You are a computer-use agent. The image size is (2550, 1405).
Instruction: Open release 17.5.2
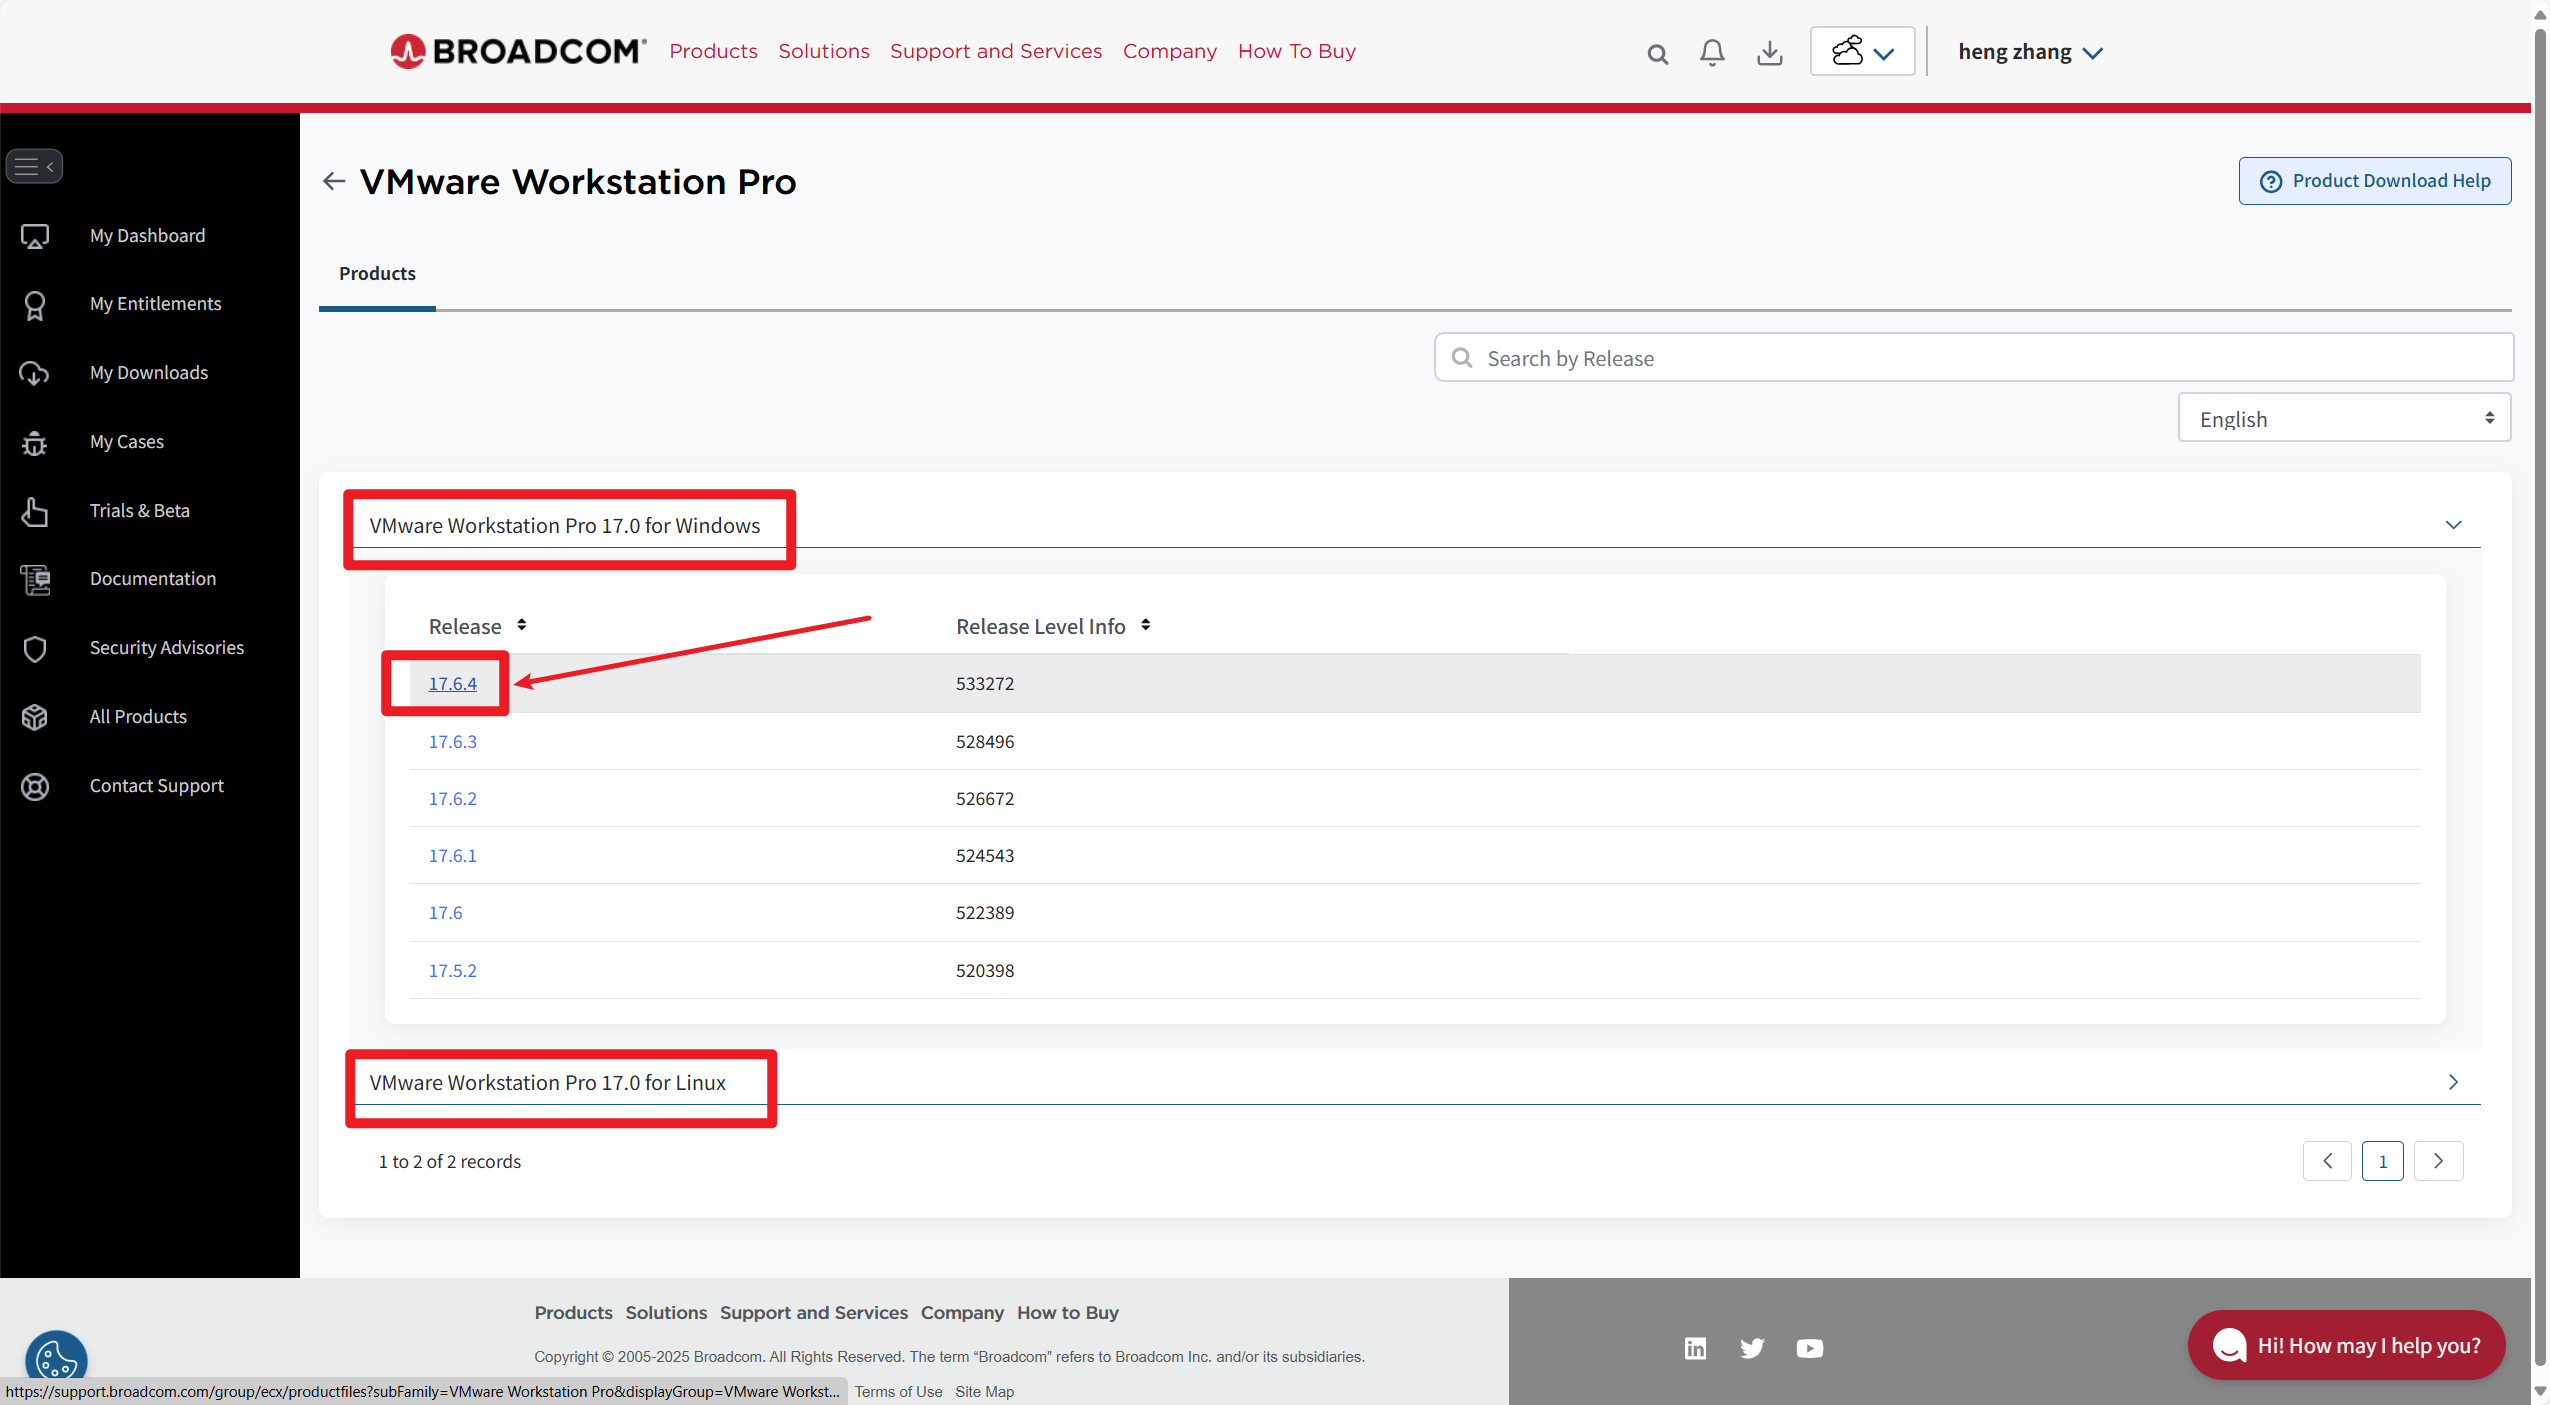452,971
